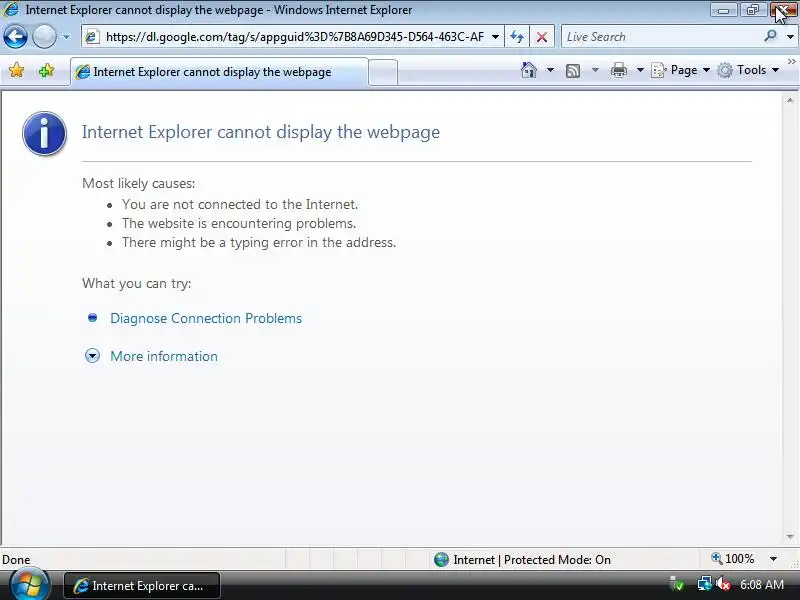Click the 6:08 AM clock
This screenshot has height=600, width=800.
click(x=762, y=585)
